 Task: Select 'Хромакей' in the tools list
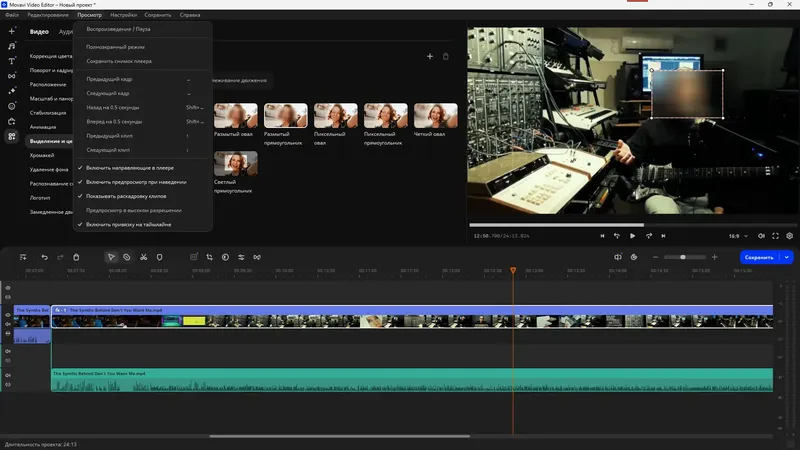pos(42,155)
